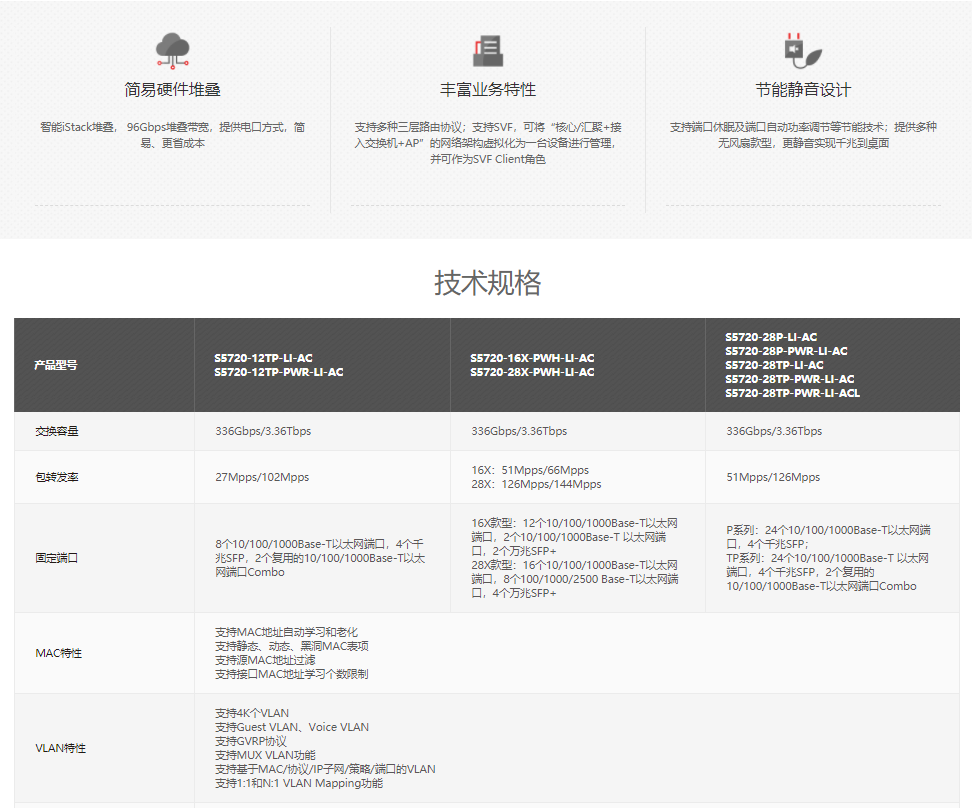Select model S5720-12TP-LI-AC in the table header
This screenshot has height=808, width=972.
pos(263,358)
